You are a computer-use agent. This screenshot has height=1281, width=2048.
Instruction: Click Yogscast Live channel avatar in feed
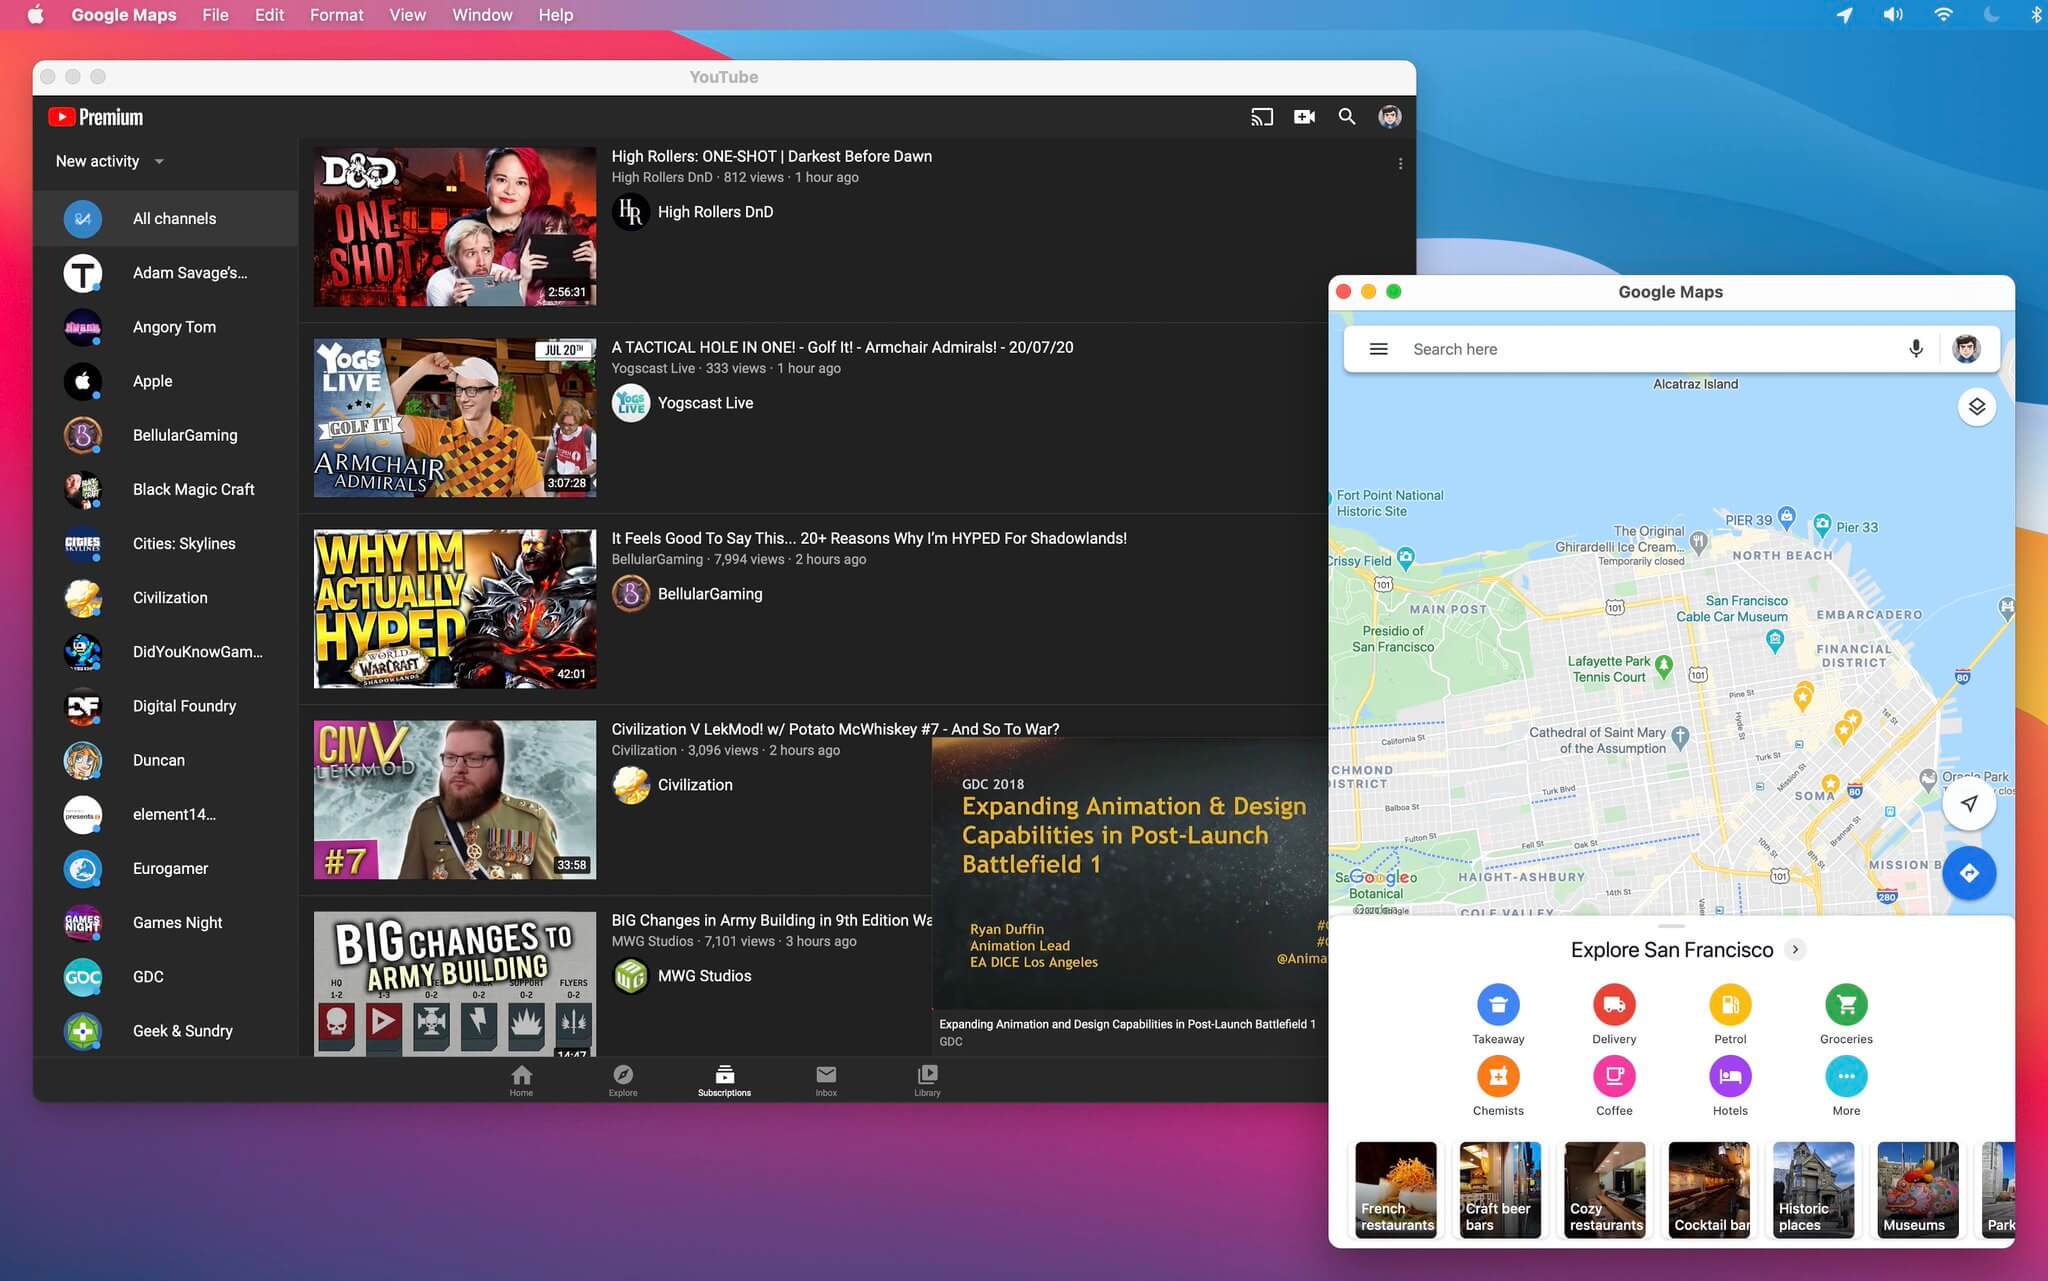(631, 403)
